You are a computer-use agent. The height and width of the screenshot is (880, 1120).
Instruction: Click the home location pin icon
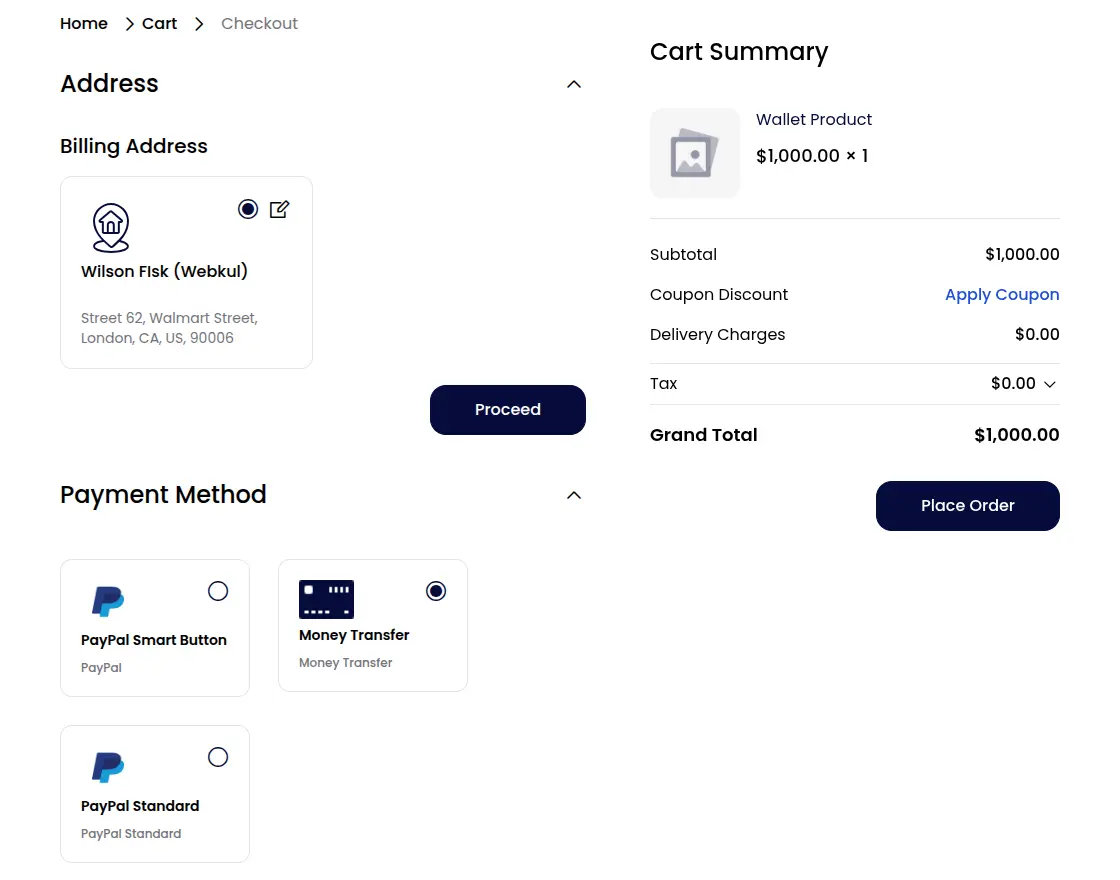tap(110, 227)
